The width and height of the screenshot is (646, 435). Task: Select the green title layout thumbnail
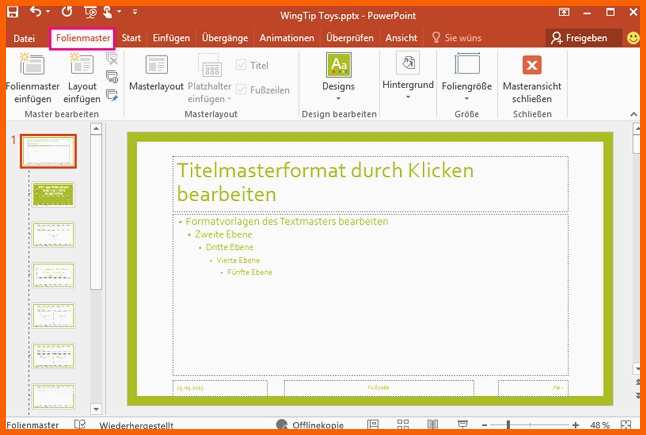[53, 194]
